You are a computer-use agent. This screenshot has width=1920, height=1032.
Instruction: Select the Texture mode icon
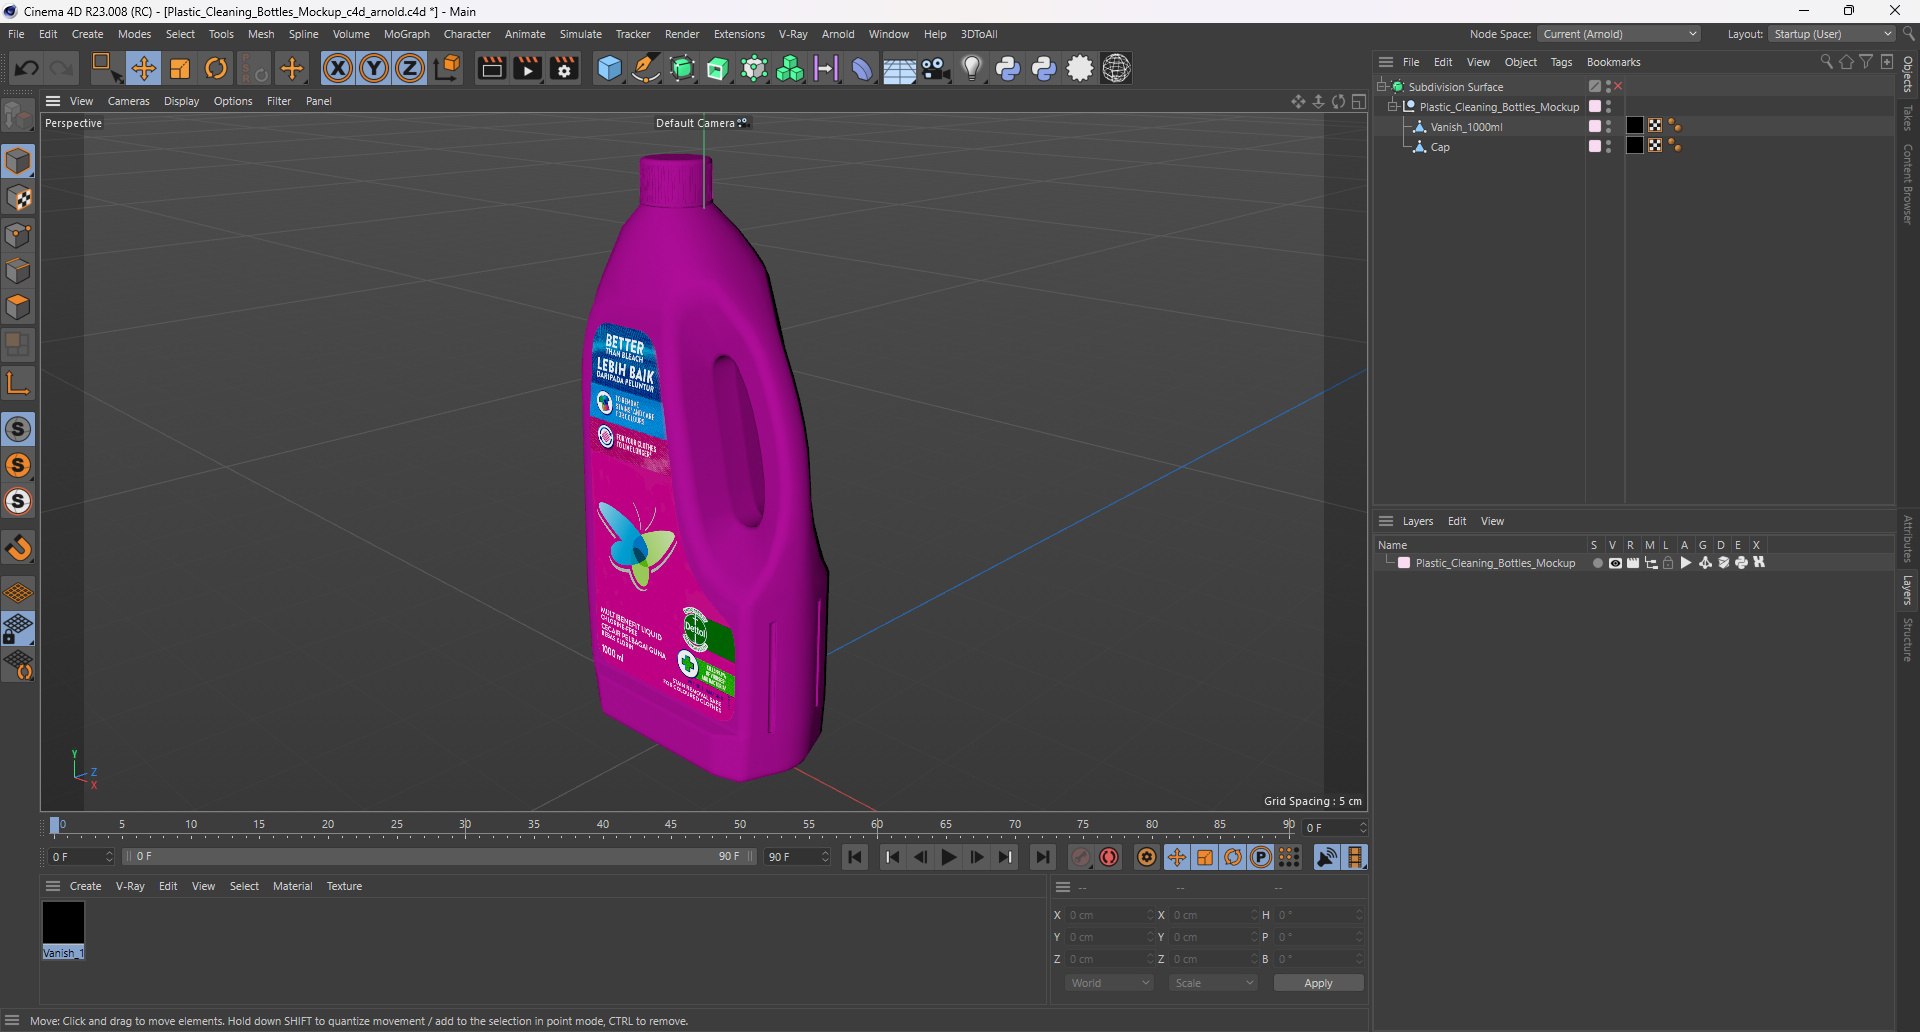pyautogui.click(x=18, y=198)
